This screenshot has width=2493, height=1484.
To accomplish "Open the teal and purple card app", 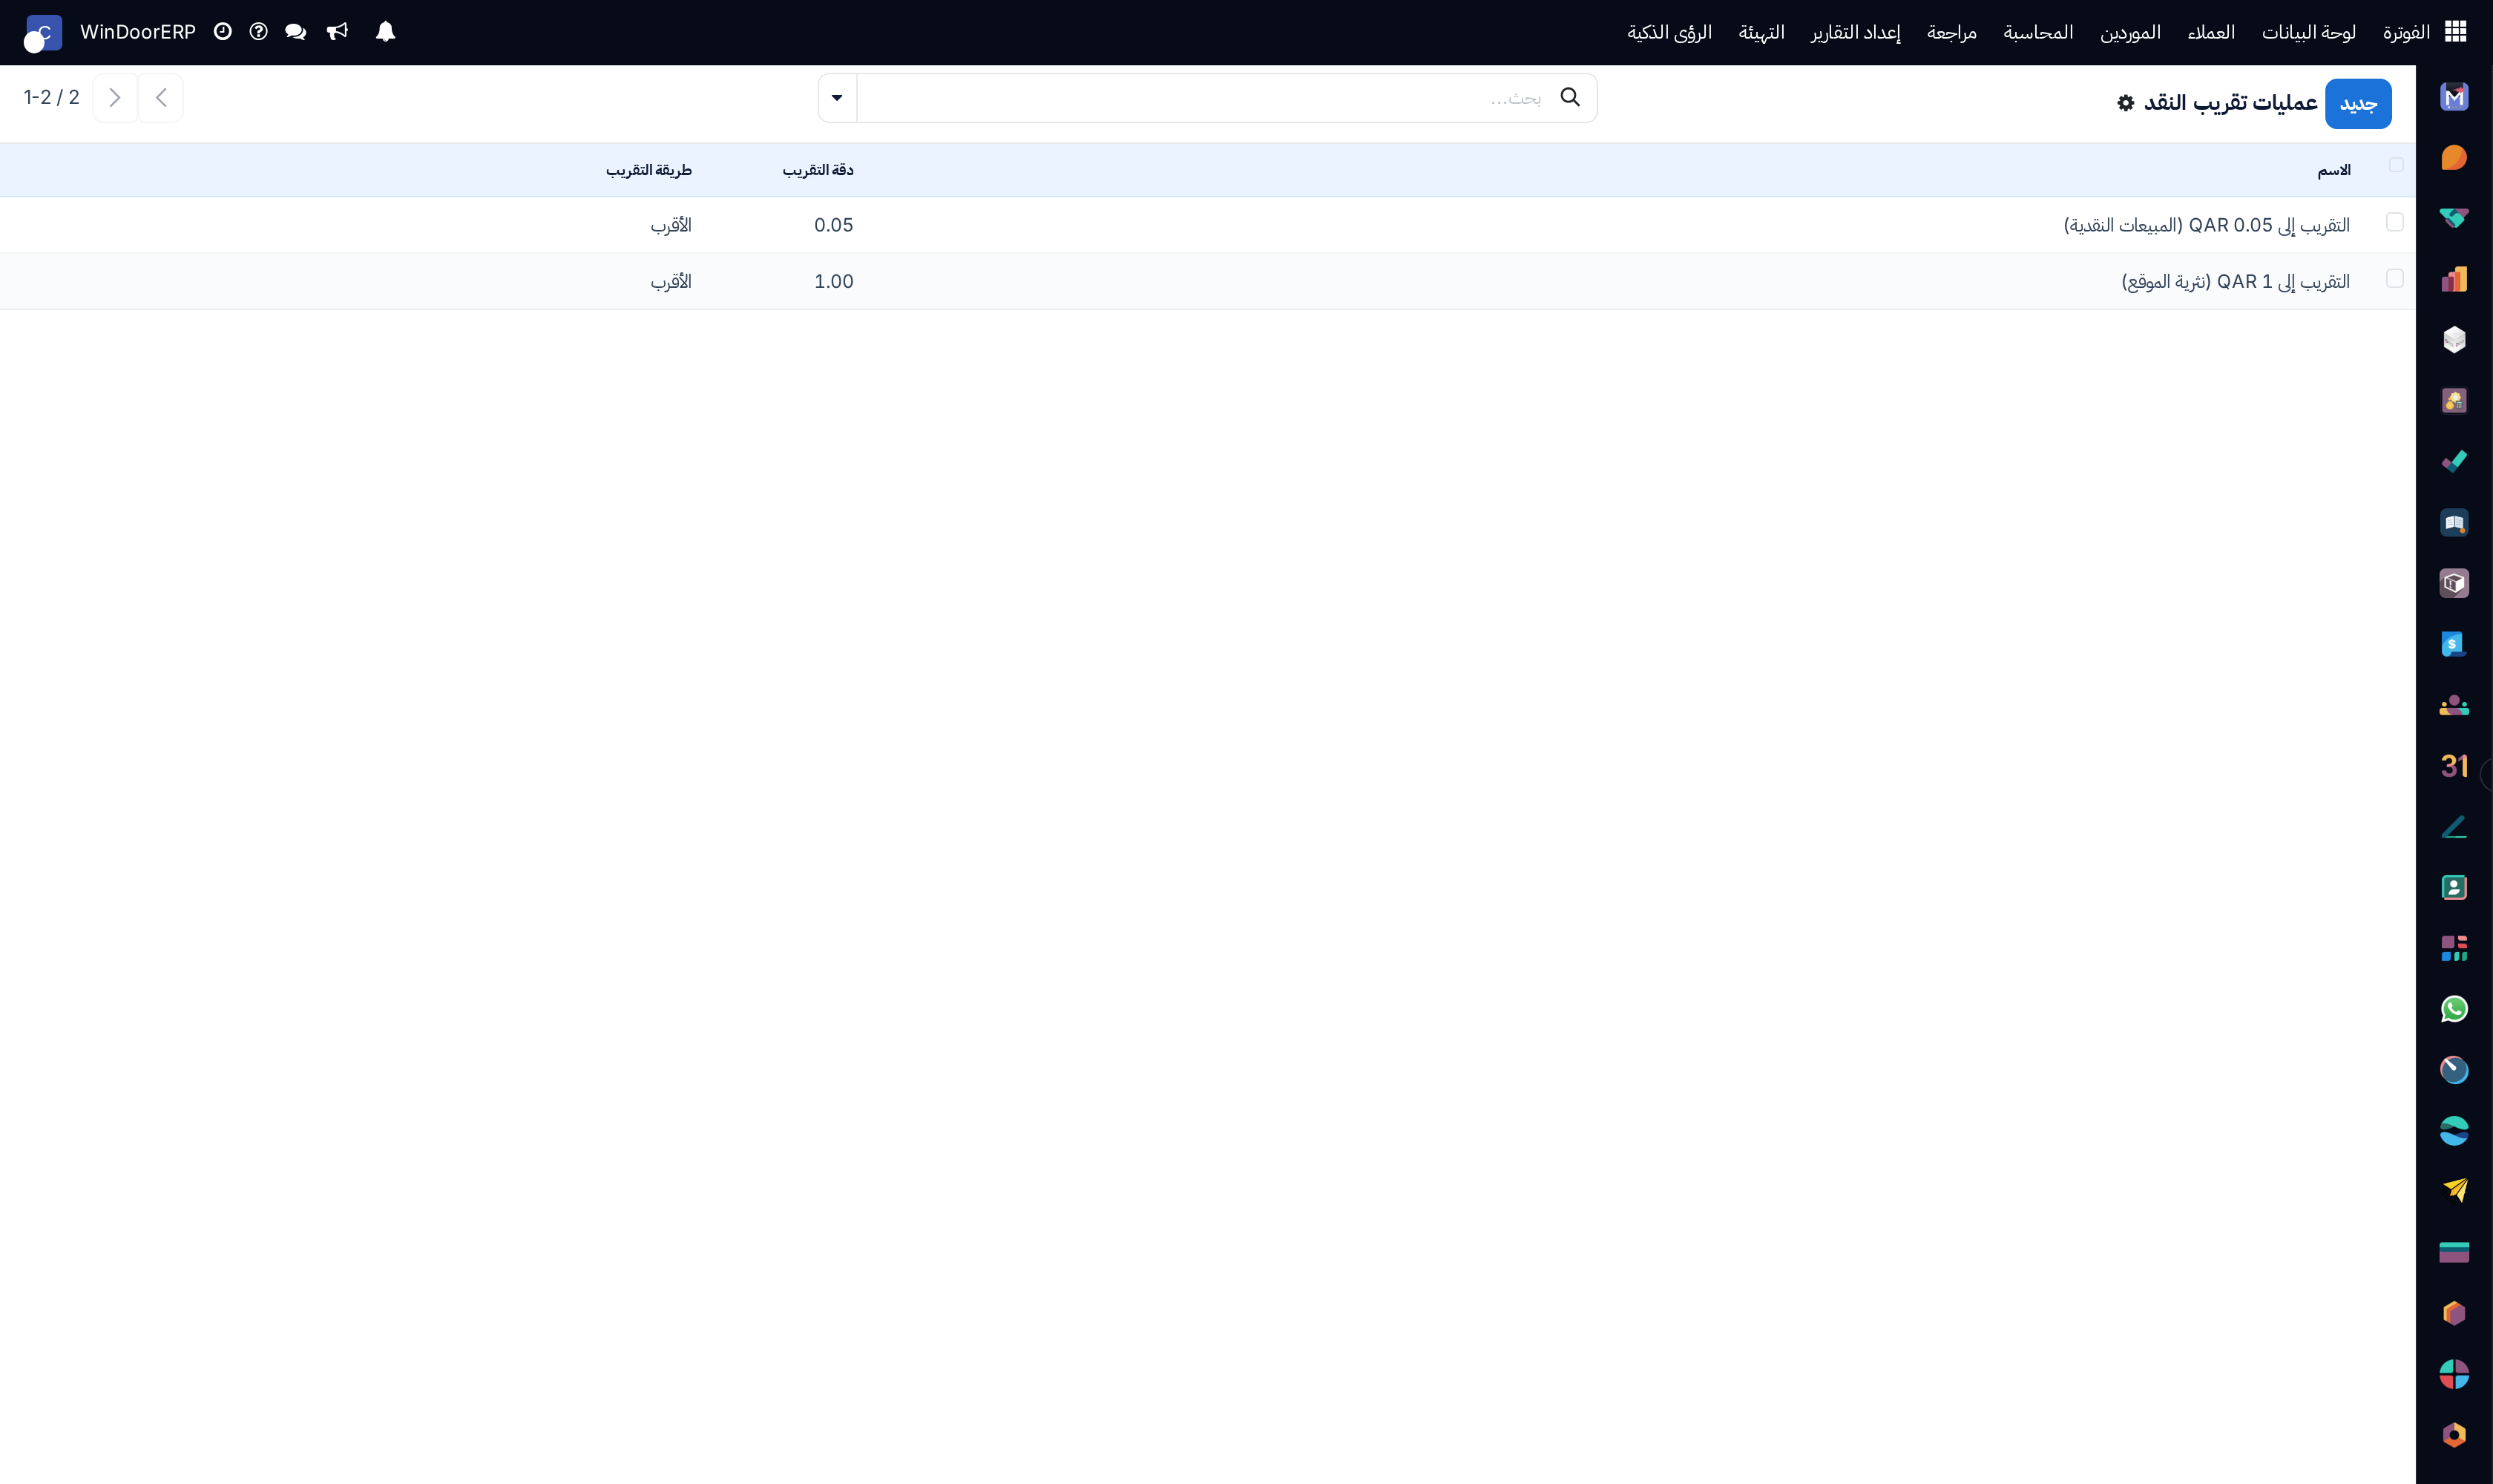I will coord(2454,1252).
